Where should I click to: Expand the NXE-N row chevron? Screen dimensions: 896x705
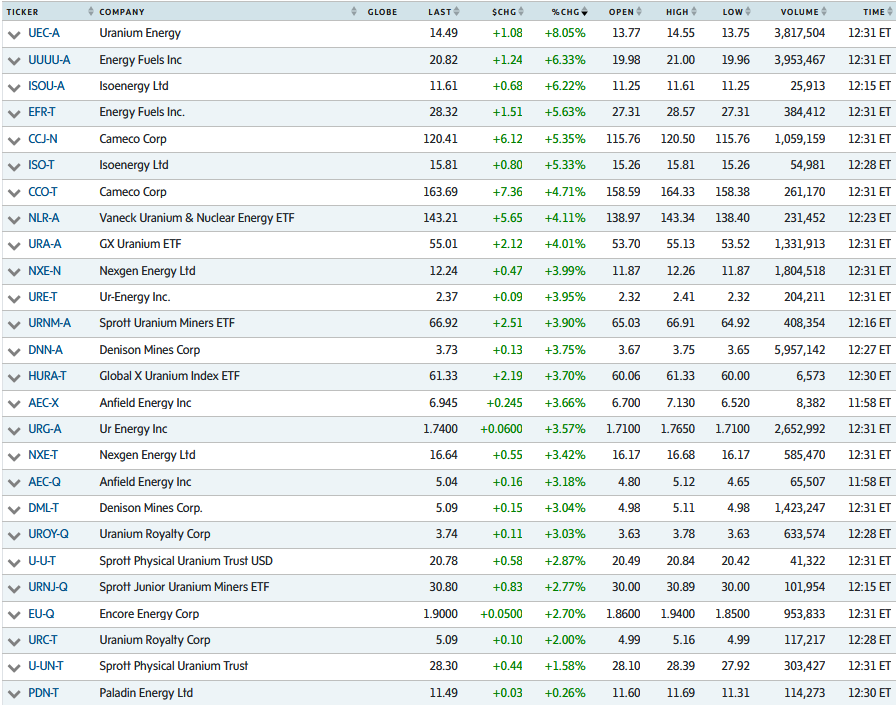14,272
